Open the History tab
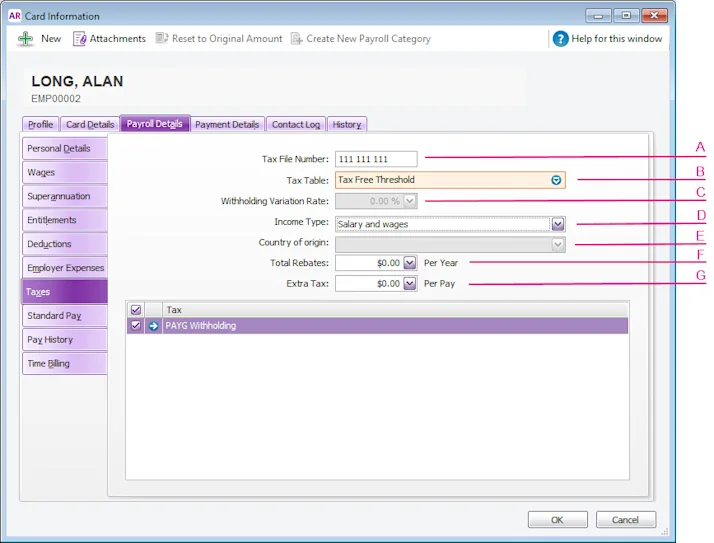This screenshot has width=714, height=543. (347, 124)
